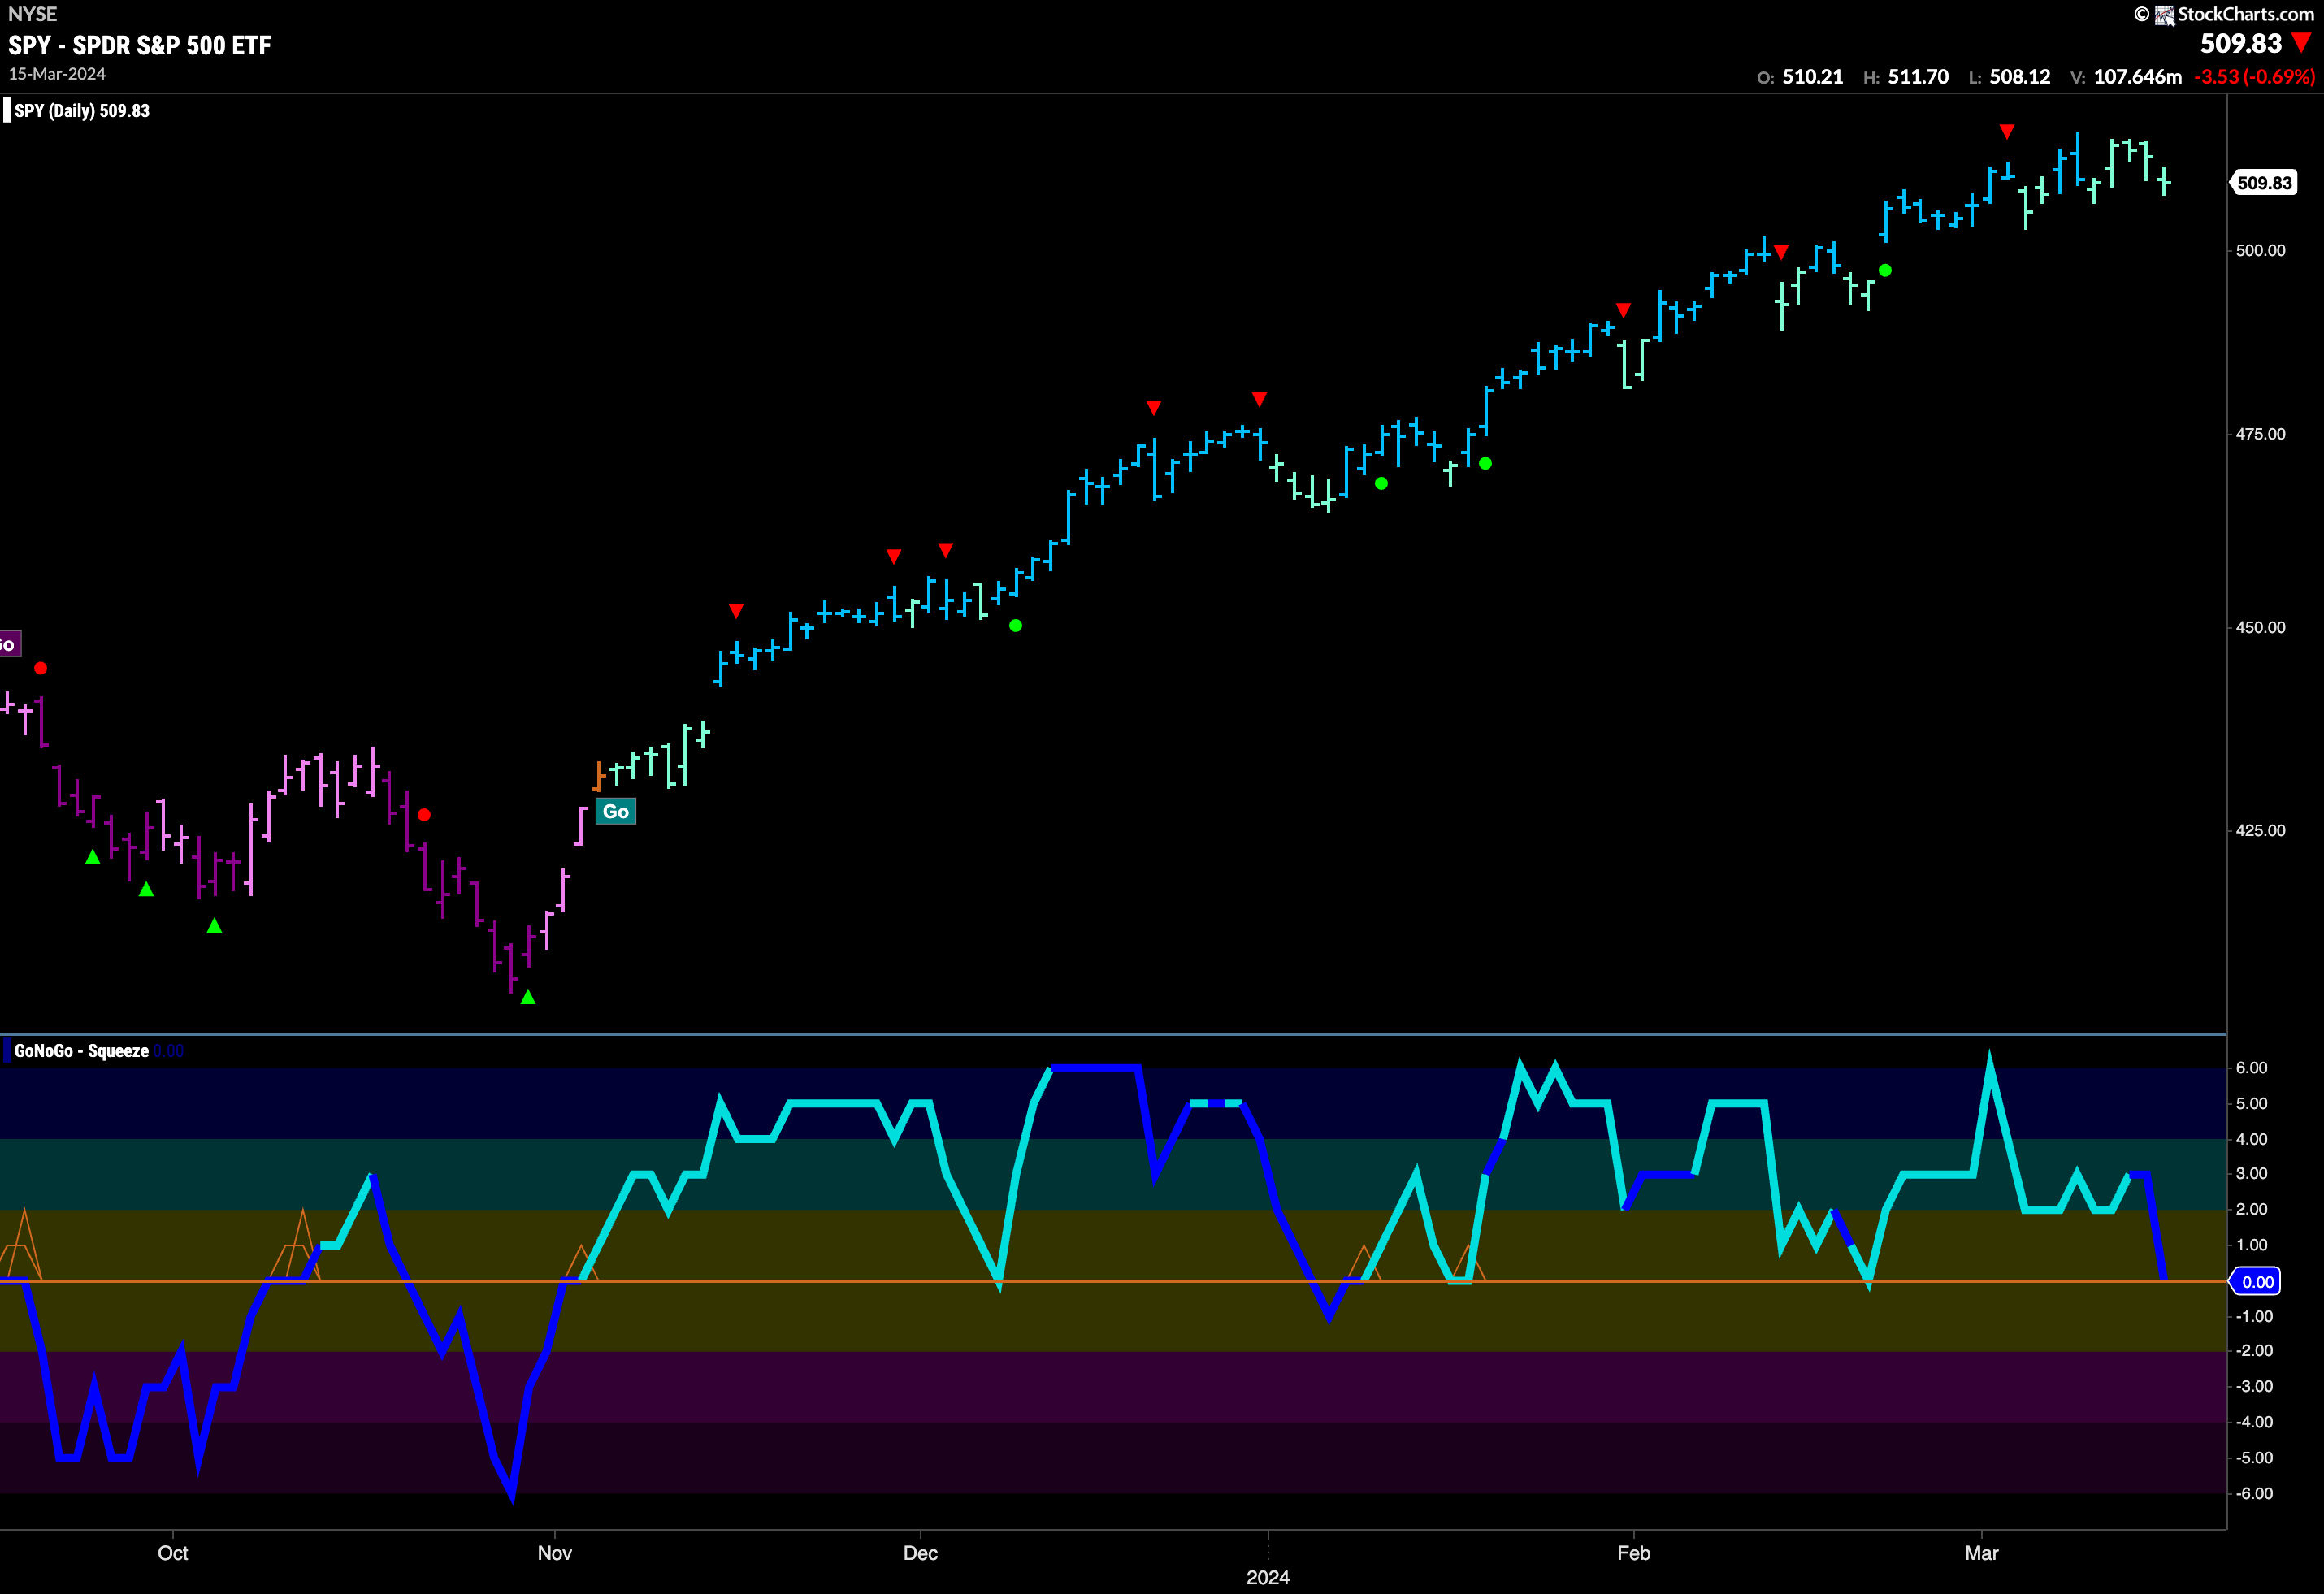The height and width of the screenshot is (1594, 2324).
Task: Click the StockCharts.com copyright text
Action: 2224,14
